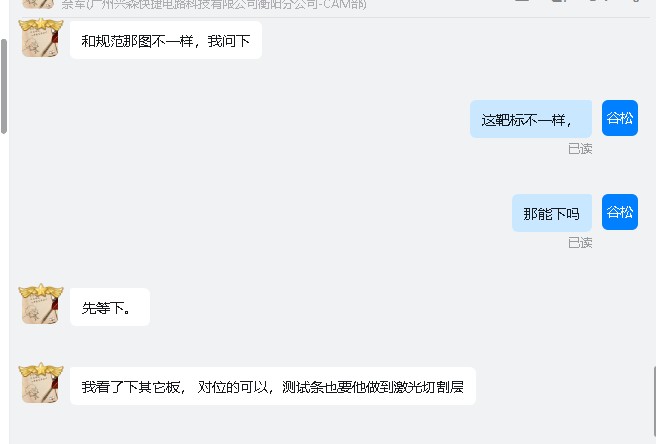Open sender avatar beside "先等下。" message
This screenshot has width=656, height=444.
click(41, 304)
